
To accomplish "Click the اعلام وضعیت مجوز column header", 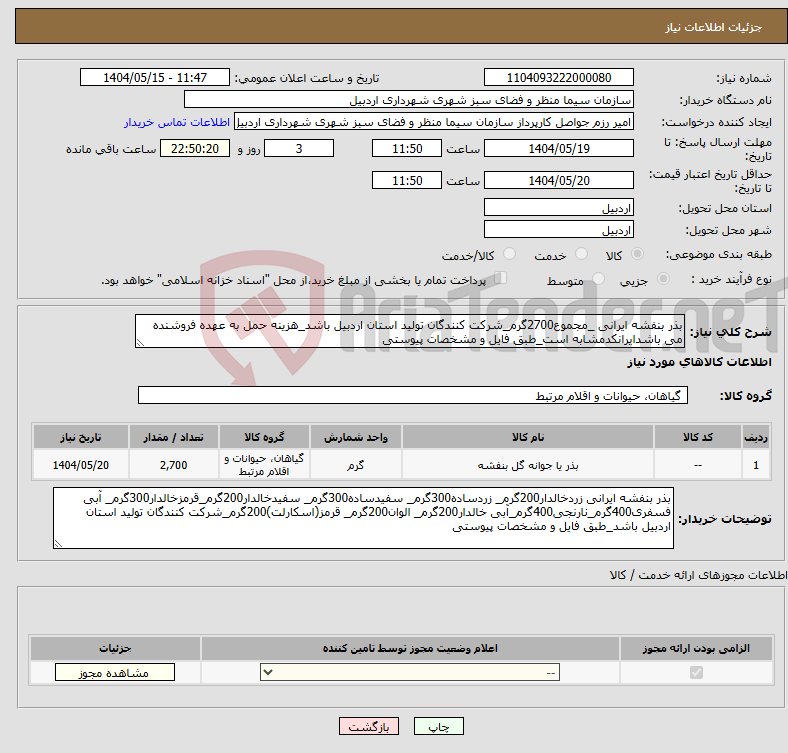I will [x=410, y=648].
